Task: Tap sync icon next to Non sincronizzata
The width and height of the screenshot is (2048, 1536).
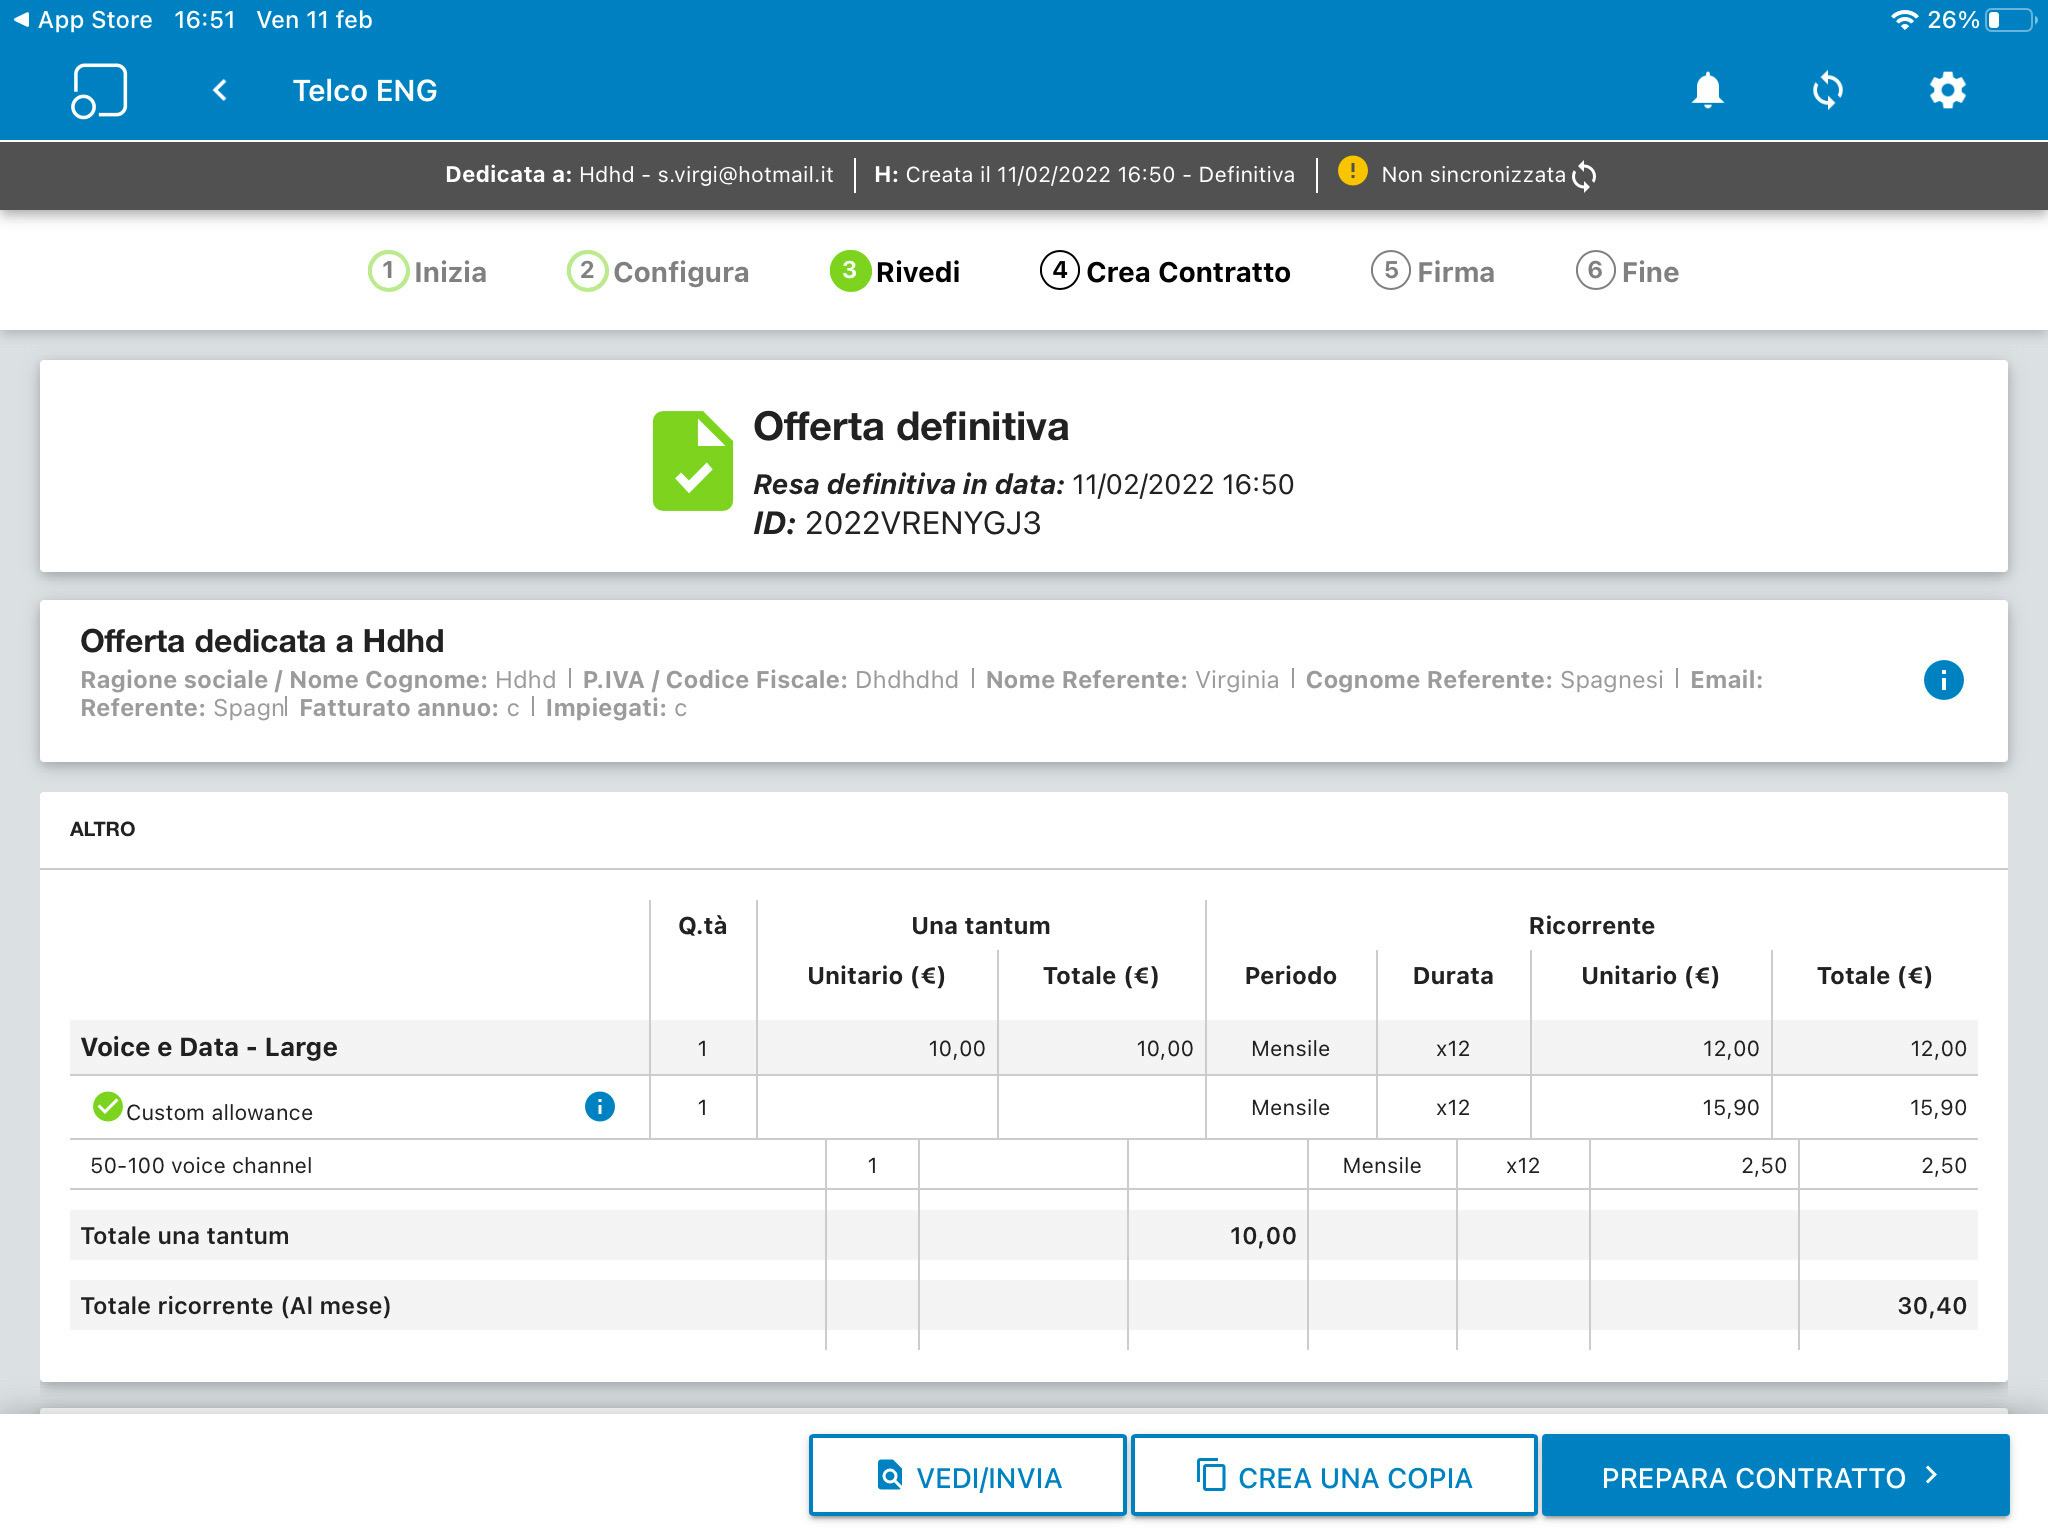Action: click(1584, 176)
